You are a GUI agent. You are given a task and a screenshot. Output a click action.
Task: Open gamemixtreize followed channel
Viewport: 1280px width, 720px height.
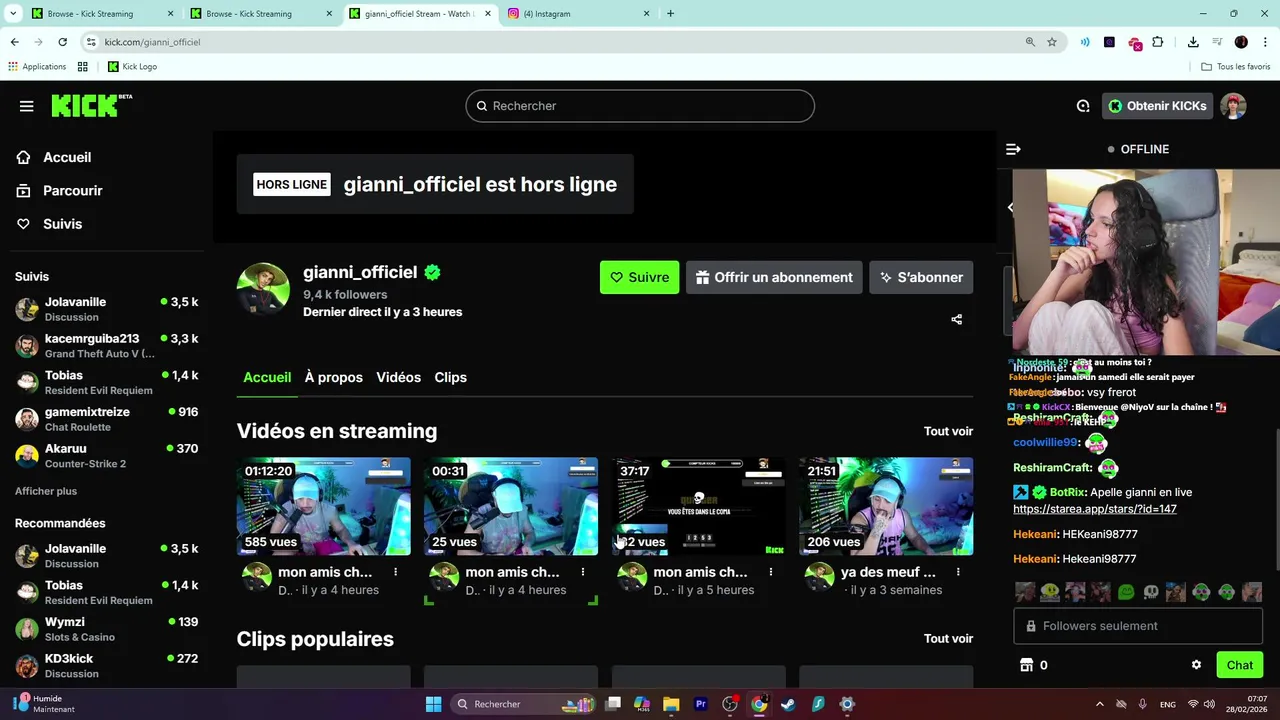click(x=106, y=419)
